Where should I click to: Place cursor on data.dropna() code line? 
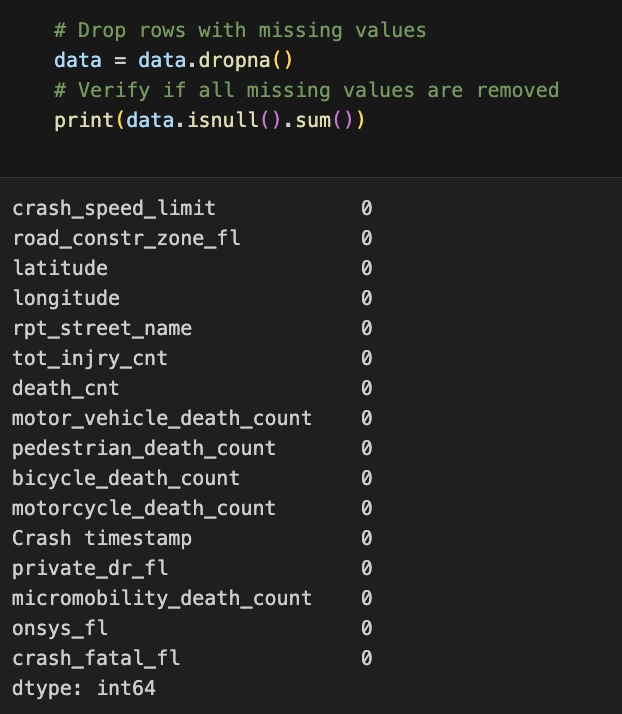(x=173, y=61)
